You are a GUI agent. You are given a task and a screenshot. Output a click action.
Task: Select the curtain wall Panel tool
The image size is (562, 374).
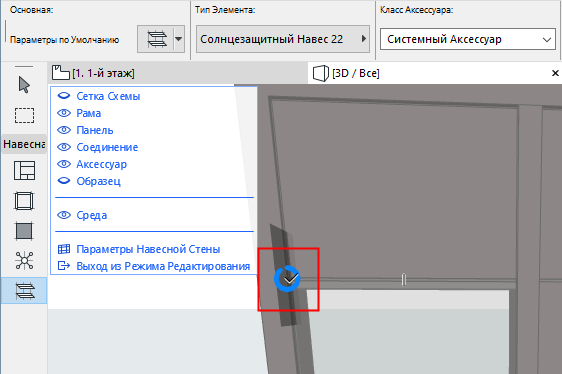(24, 231)
